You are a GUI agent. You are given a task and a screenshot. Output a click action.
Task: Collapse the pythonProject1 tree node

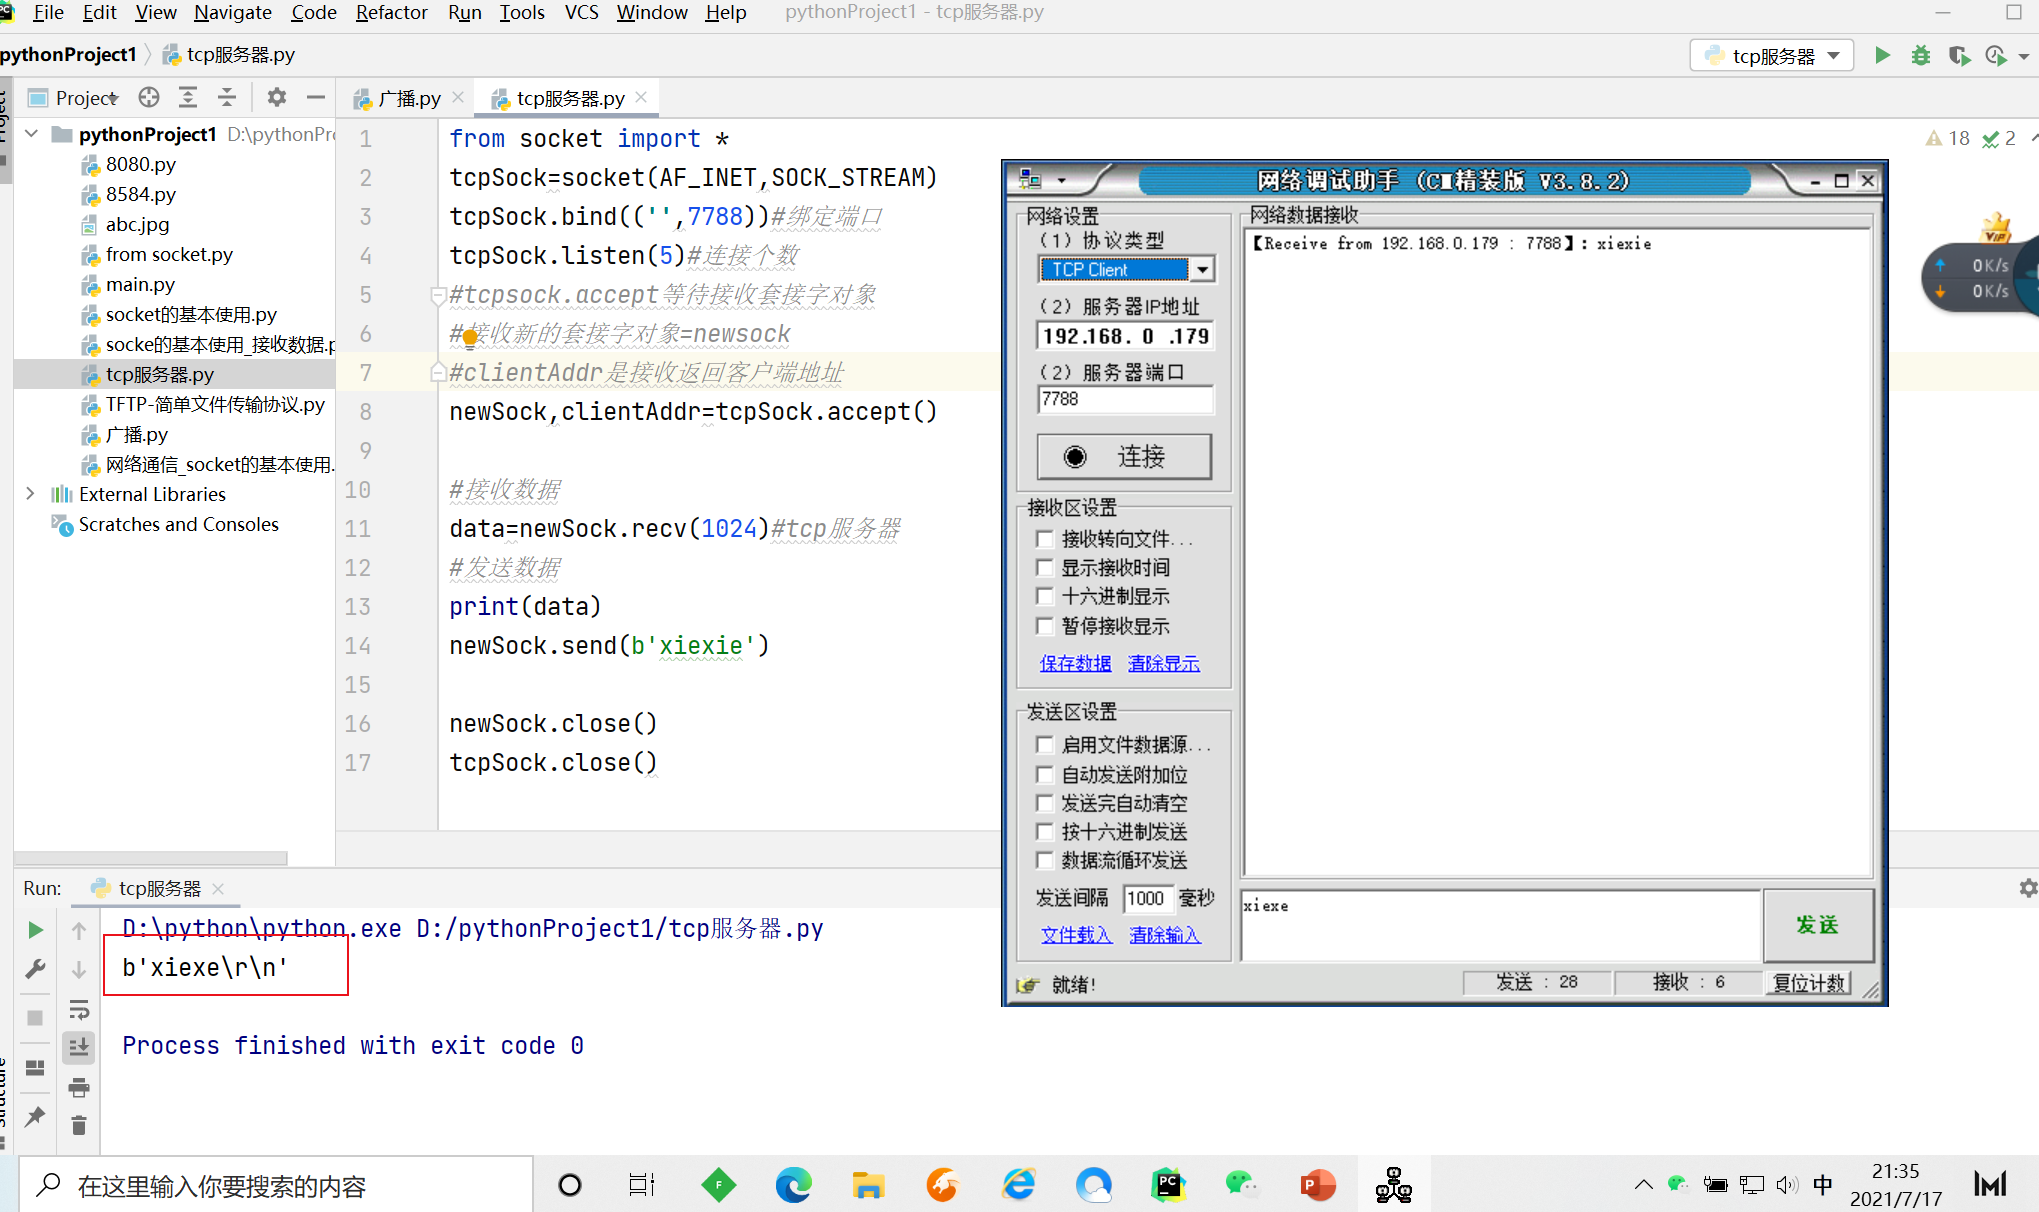coord(32,134)
